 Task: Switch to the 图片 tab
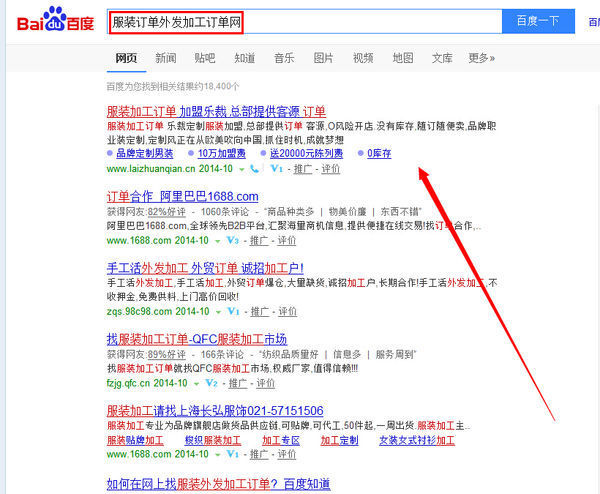coord(324,59)
